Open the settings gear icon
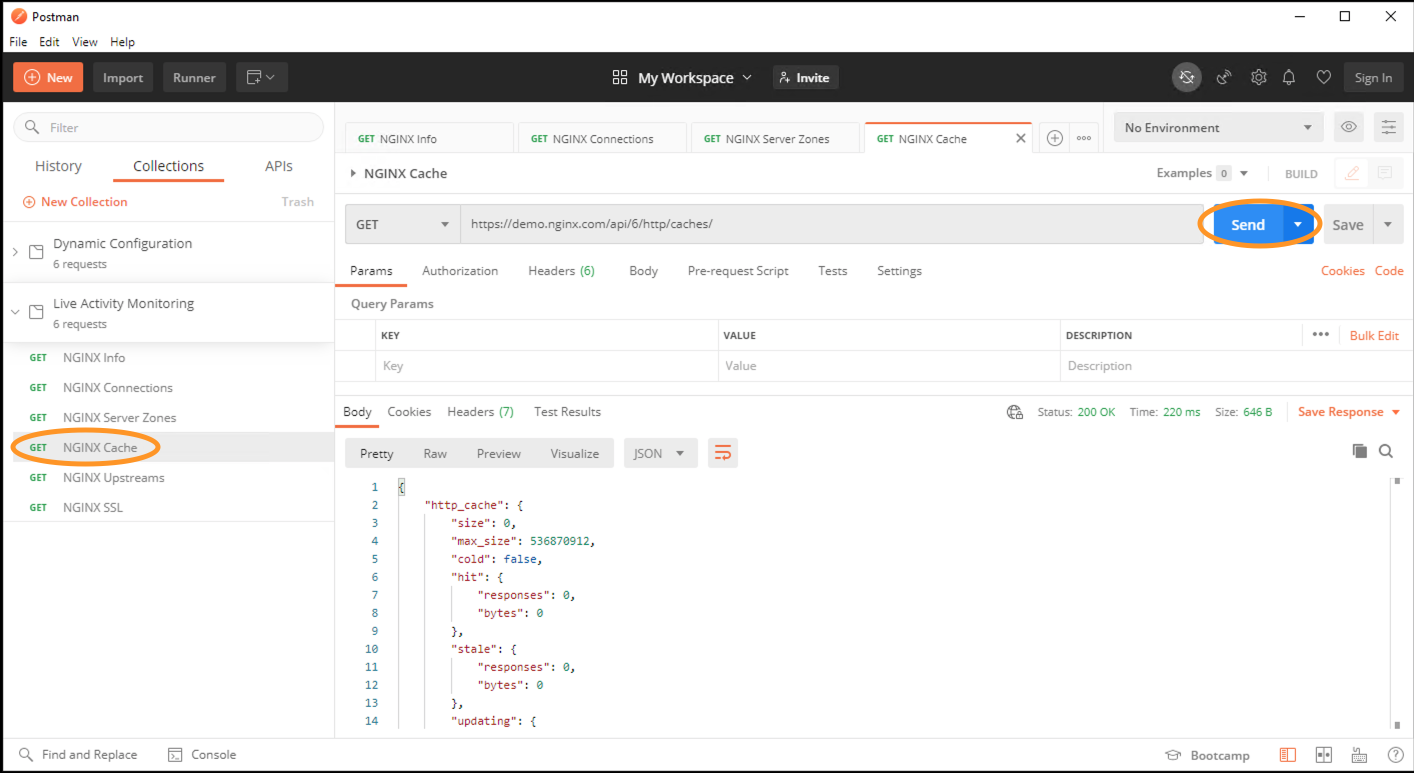 click(x=1259, y=78)
